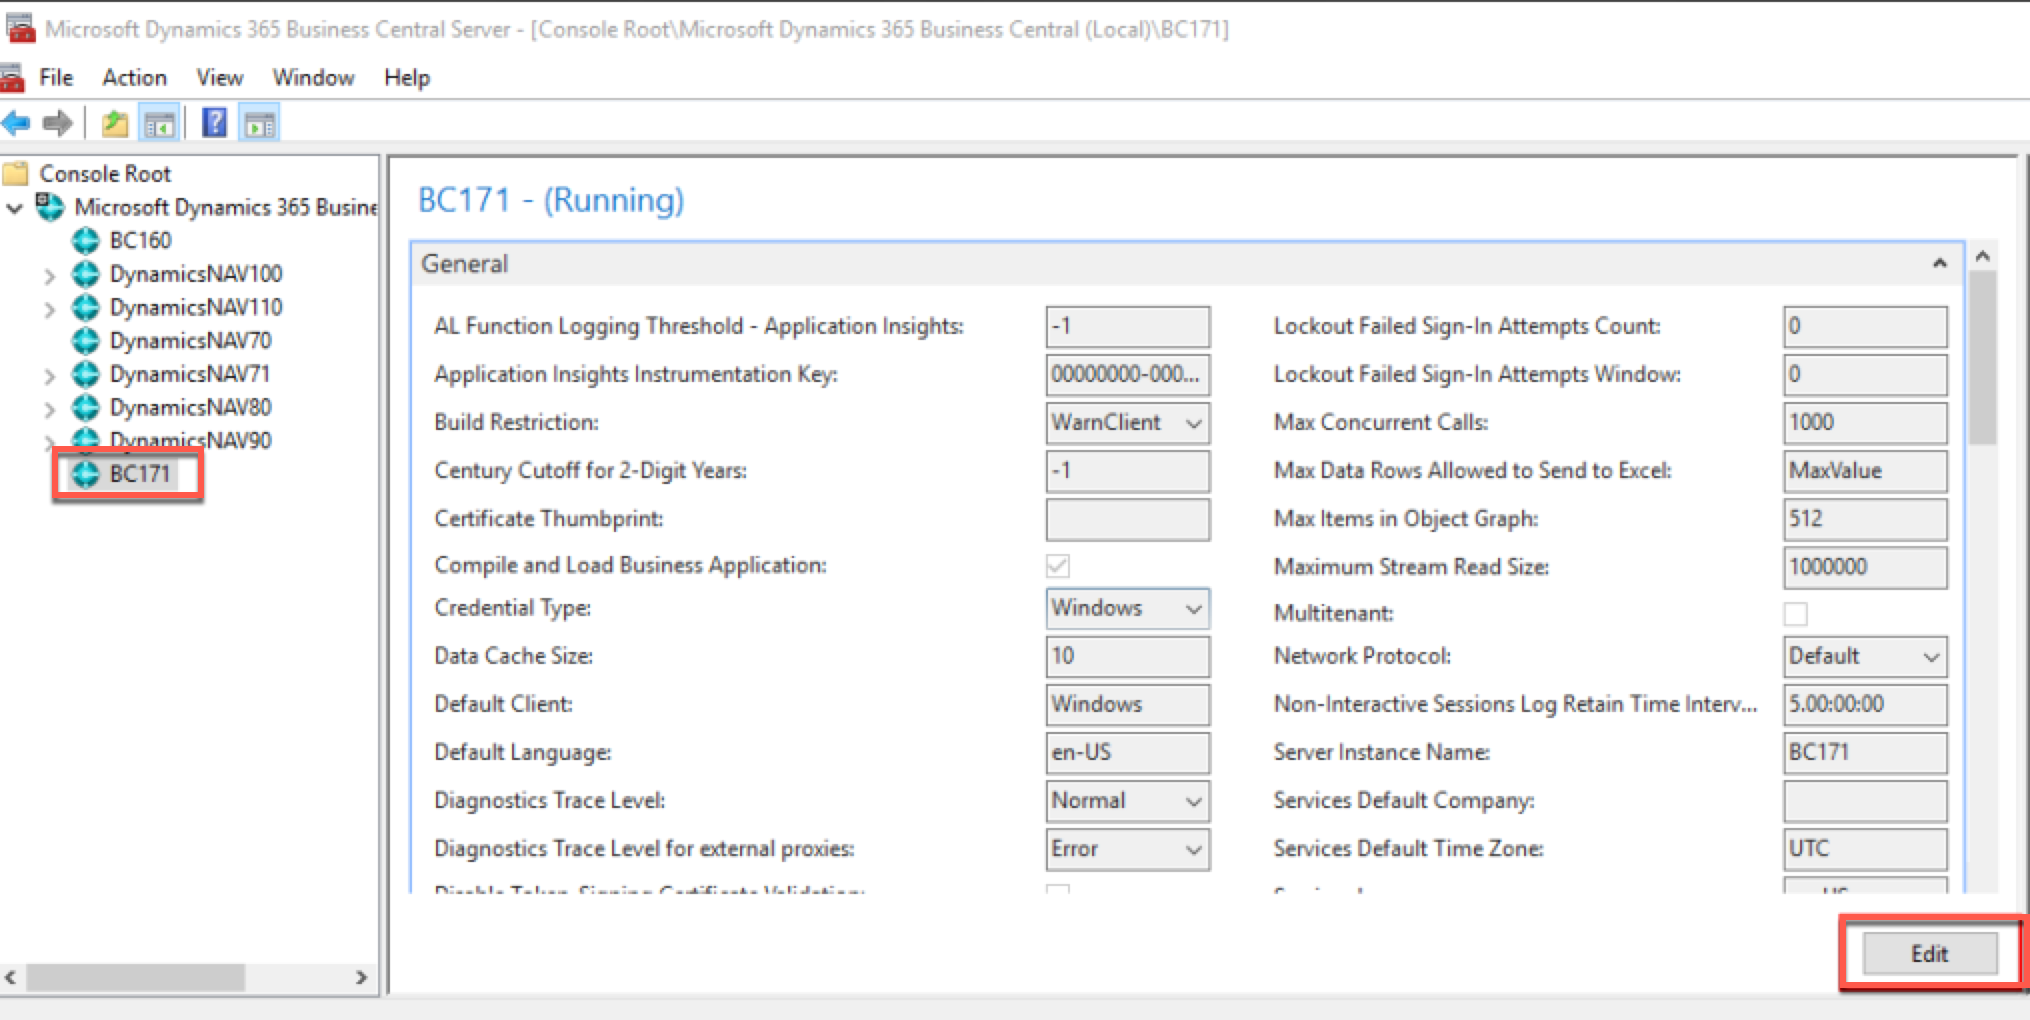Open the Help menu
The image size is (2030, 1020).
click(406, 78)
